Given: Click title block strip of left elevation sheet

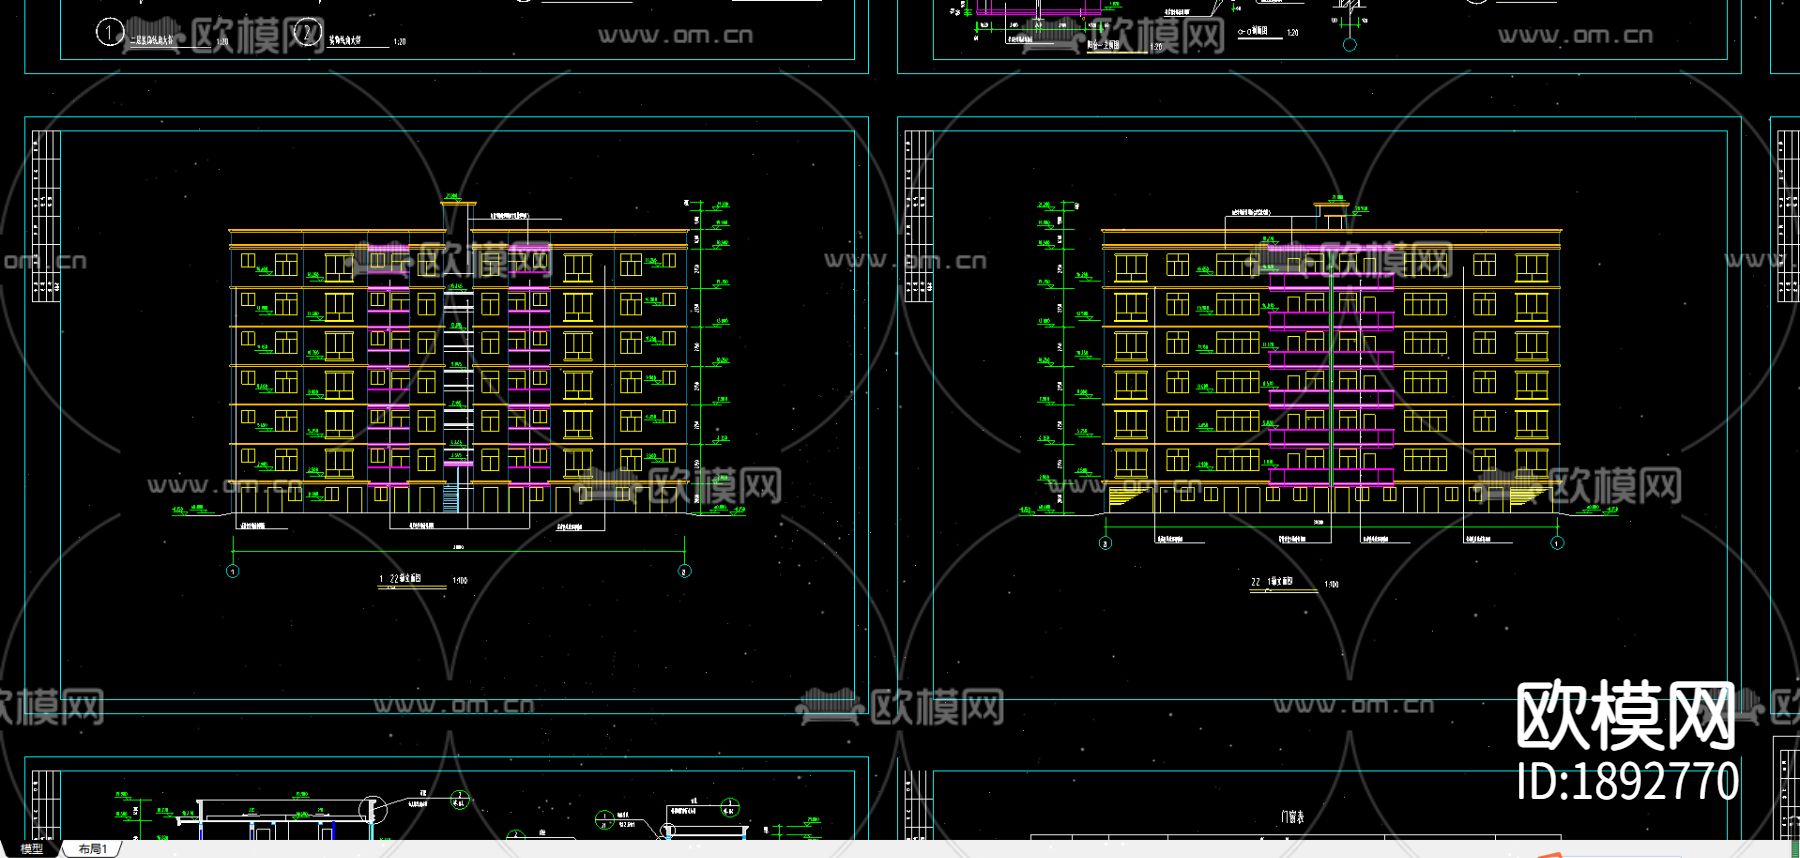Looking at the screenshot, I should [45, 215].
